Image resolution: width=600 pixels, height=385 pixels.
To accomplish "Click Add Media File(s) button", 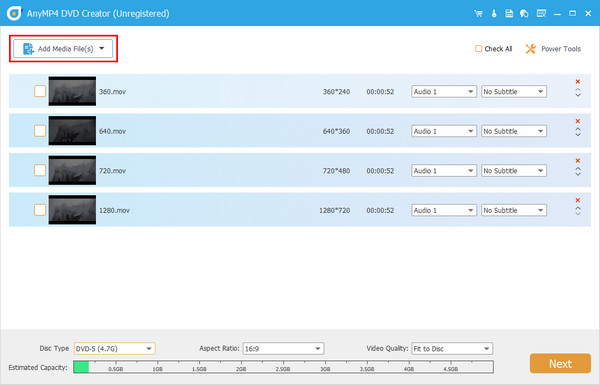I will (x=63, y=49).
